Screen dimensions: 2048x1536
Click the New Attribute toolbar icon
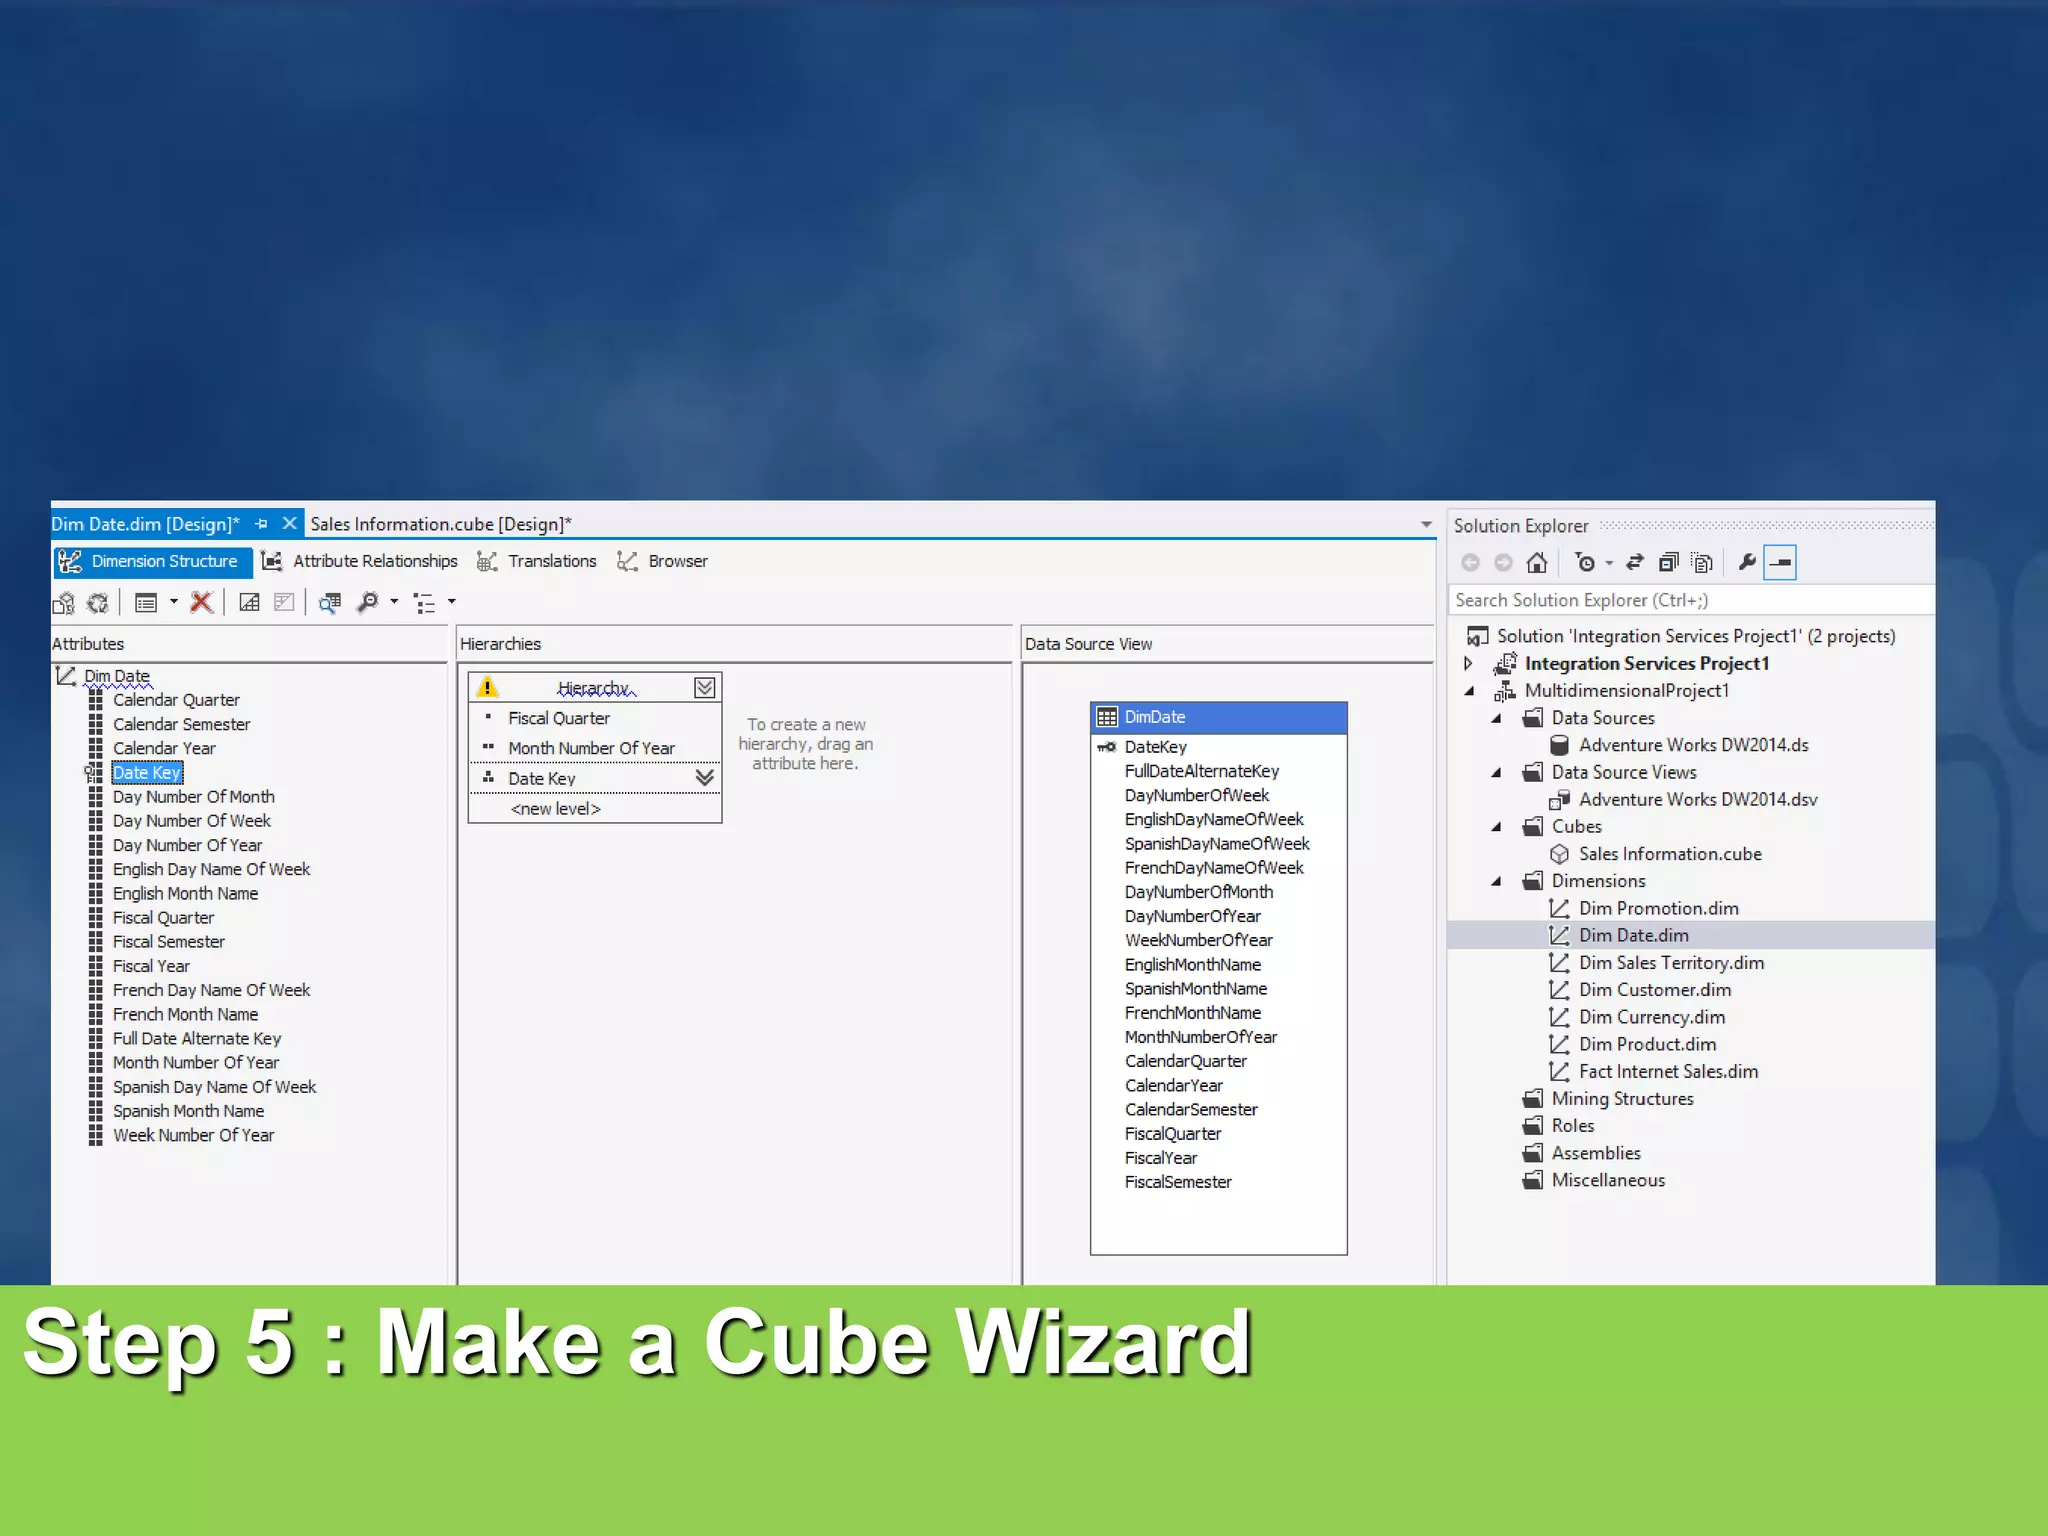(250, 602)
